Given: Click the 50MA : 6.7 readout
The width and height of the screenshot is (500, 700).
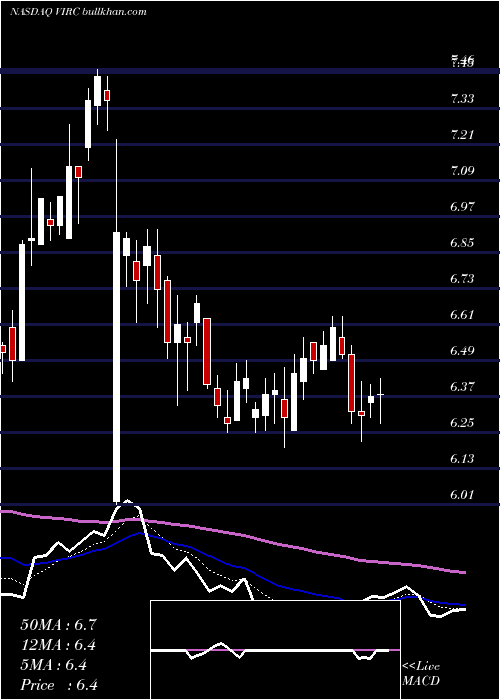Looking at the screenshot, I should click(x=58, y=625).
